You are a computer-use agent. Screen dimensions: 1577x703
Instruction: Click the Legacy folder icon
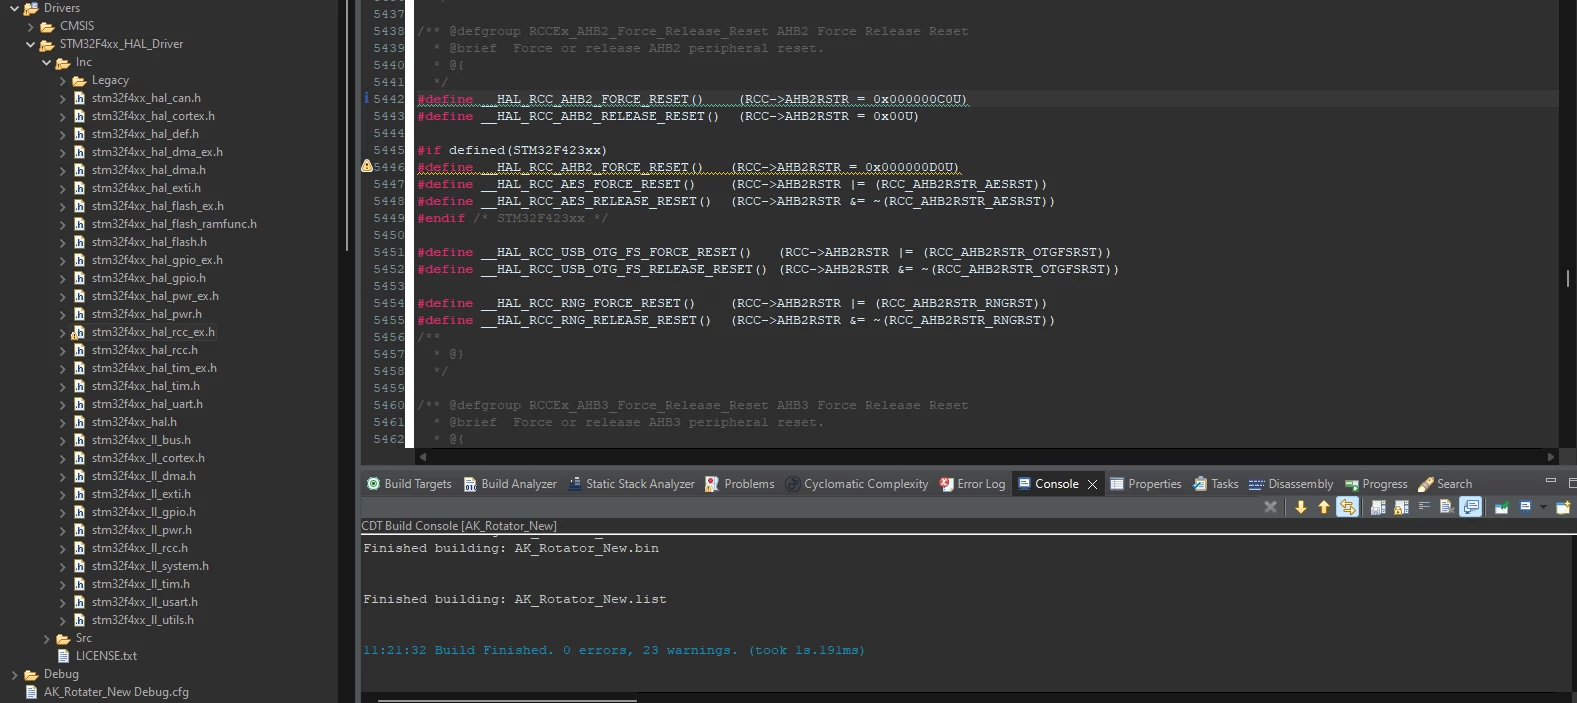79,80
